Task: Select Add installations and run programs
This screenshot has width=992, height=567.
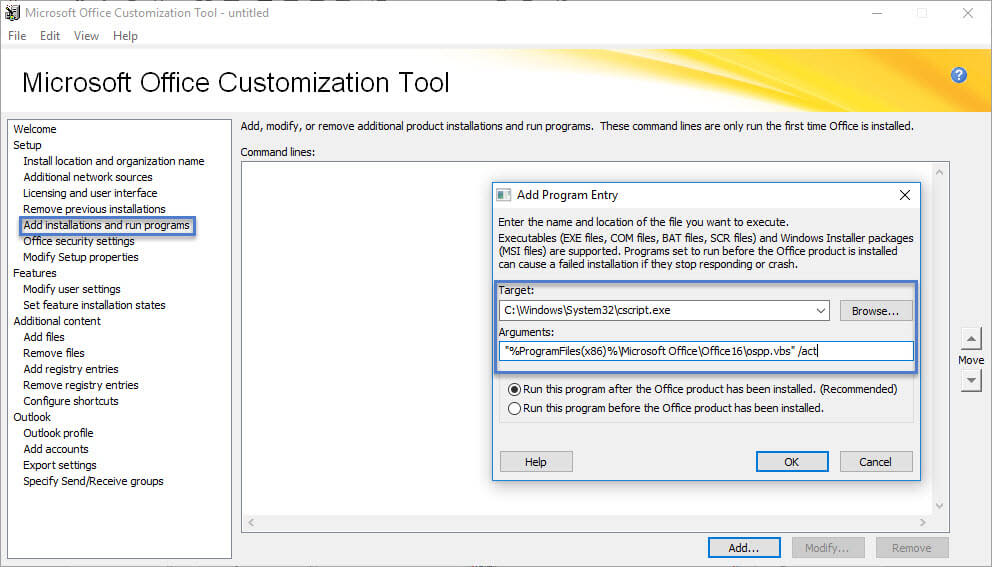Action: click(106, 225)
